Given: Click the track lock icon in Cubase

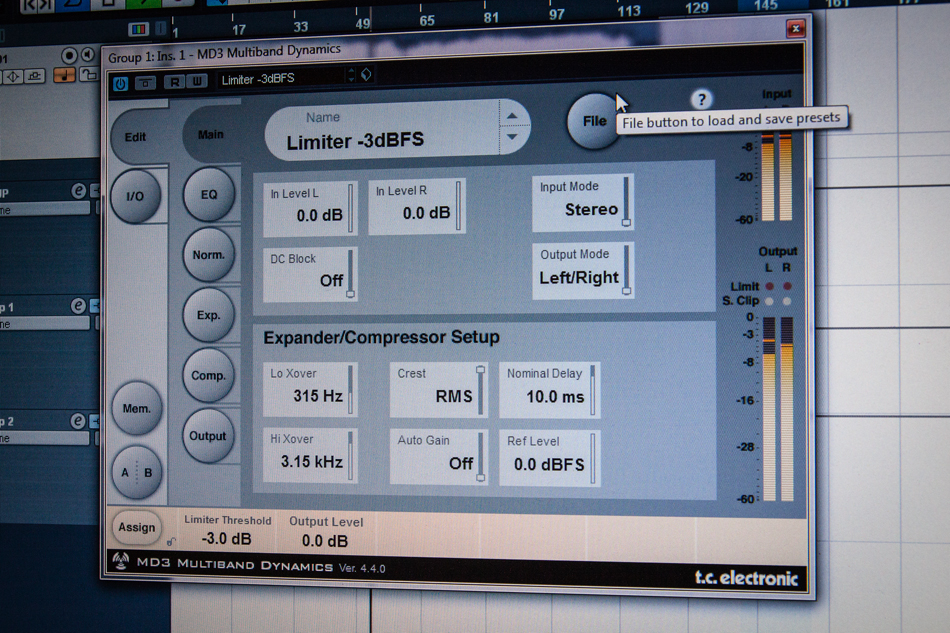Looking at the screenshot, I should click(x=89, y=75).
